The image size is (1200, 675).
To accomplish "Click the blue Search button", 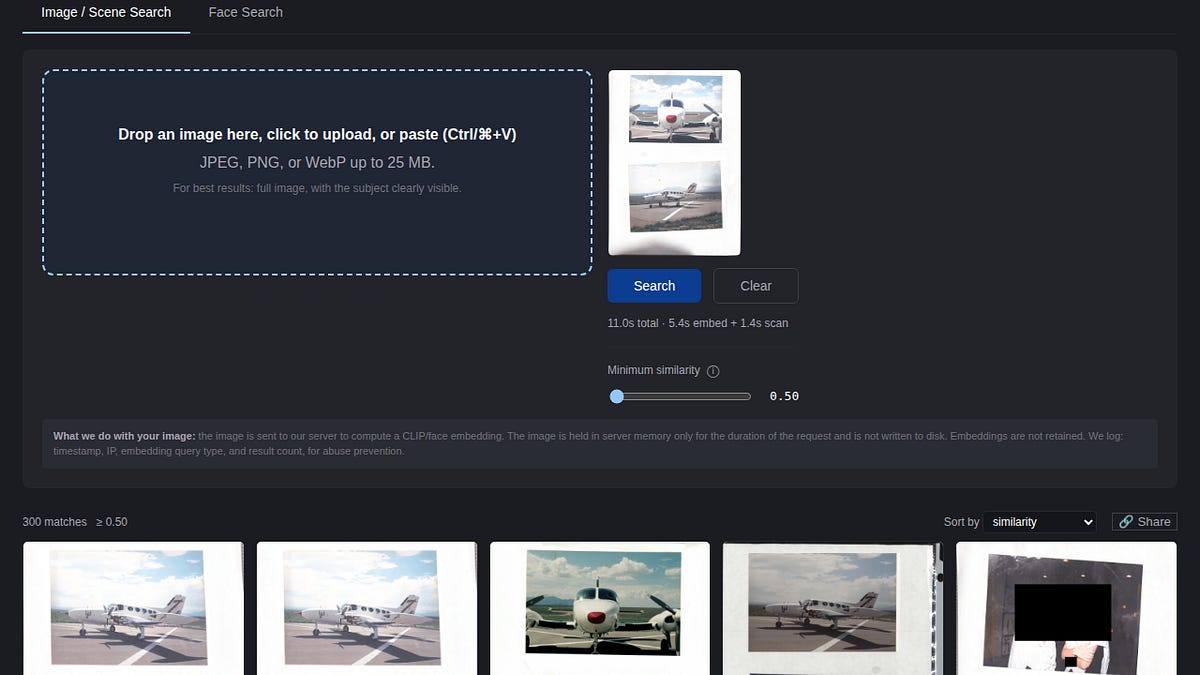I will coord(654,286).
